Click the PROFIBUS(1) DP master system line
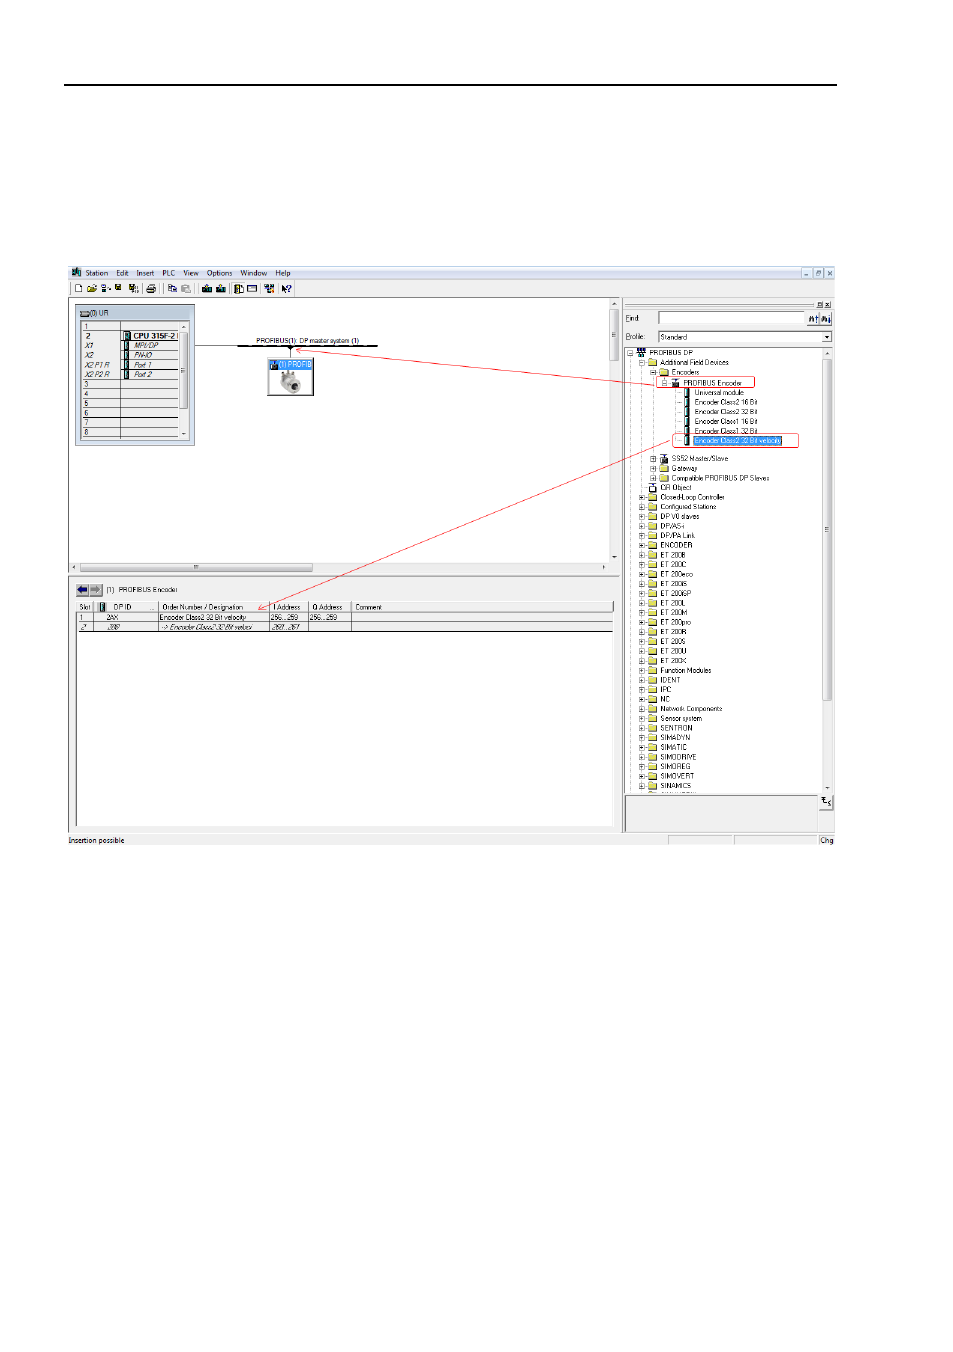953x1352 pixels. tap(307, 346)
